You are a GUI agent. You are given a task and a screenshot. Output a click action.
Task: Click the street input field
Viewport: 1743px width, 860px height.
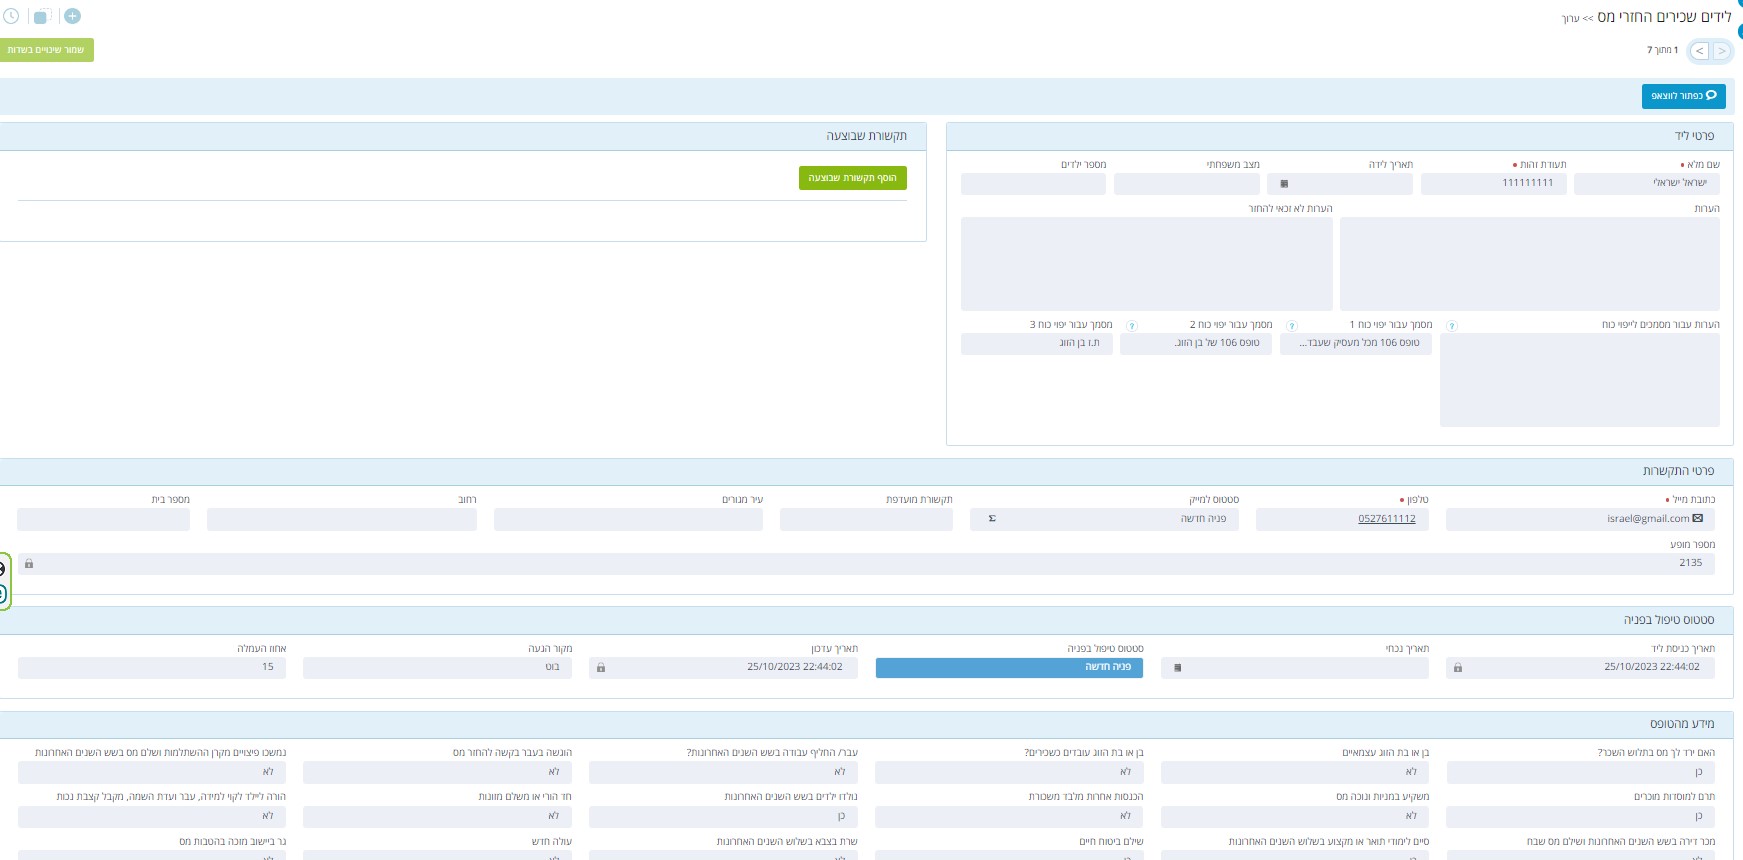click(x=342, y=519)
